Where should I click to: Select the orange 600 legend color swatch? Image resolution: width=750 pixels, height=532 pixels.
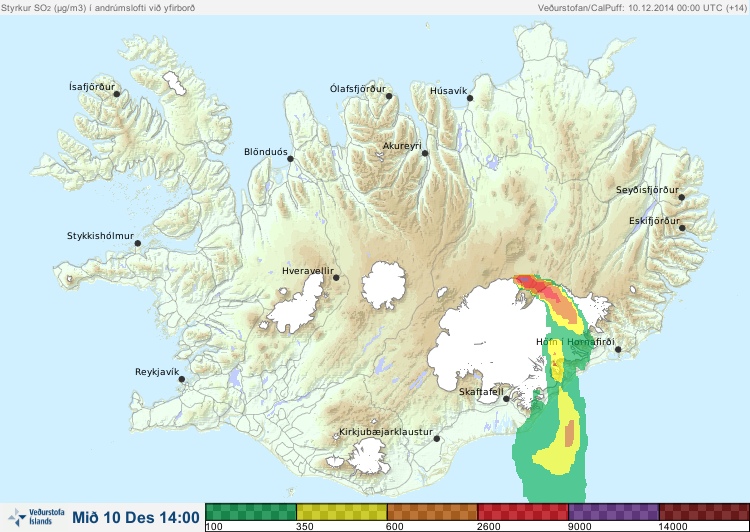[432, 512]
